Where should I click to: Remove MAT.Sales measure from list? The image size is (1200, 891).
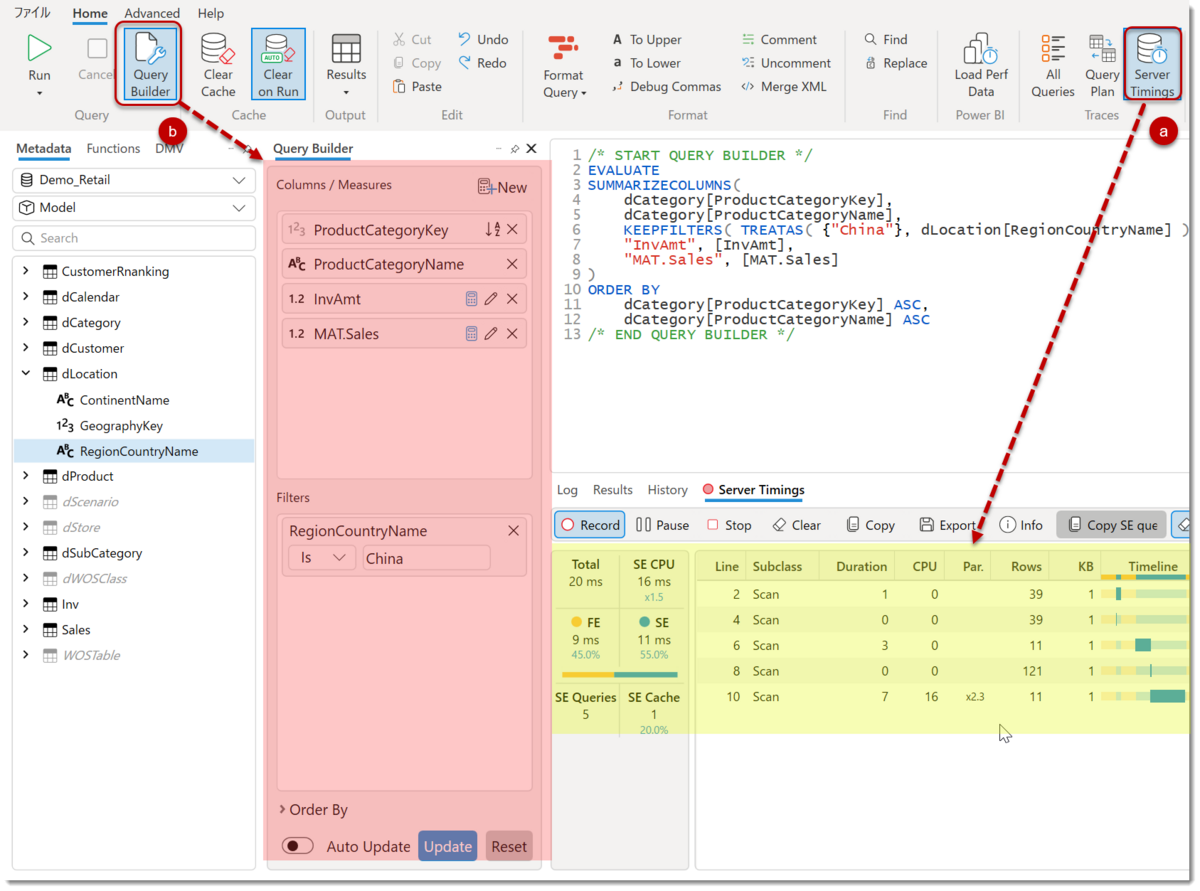(x=512, y=334)
